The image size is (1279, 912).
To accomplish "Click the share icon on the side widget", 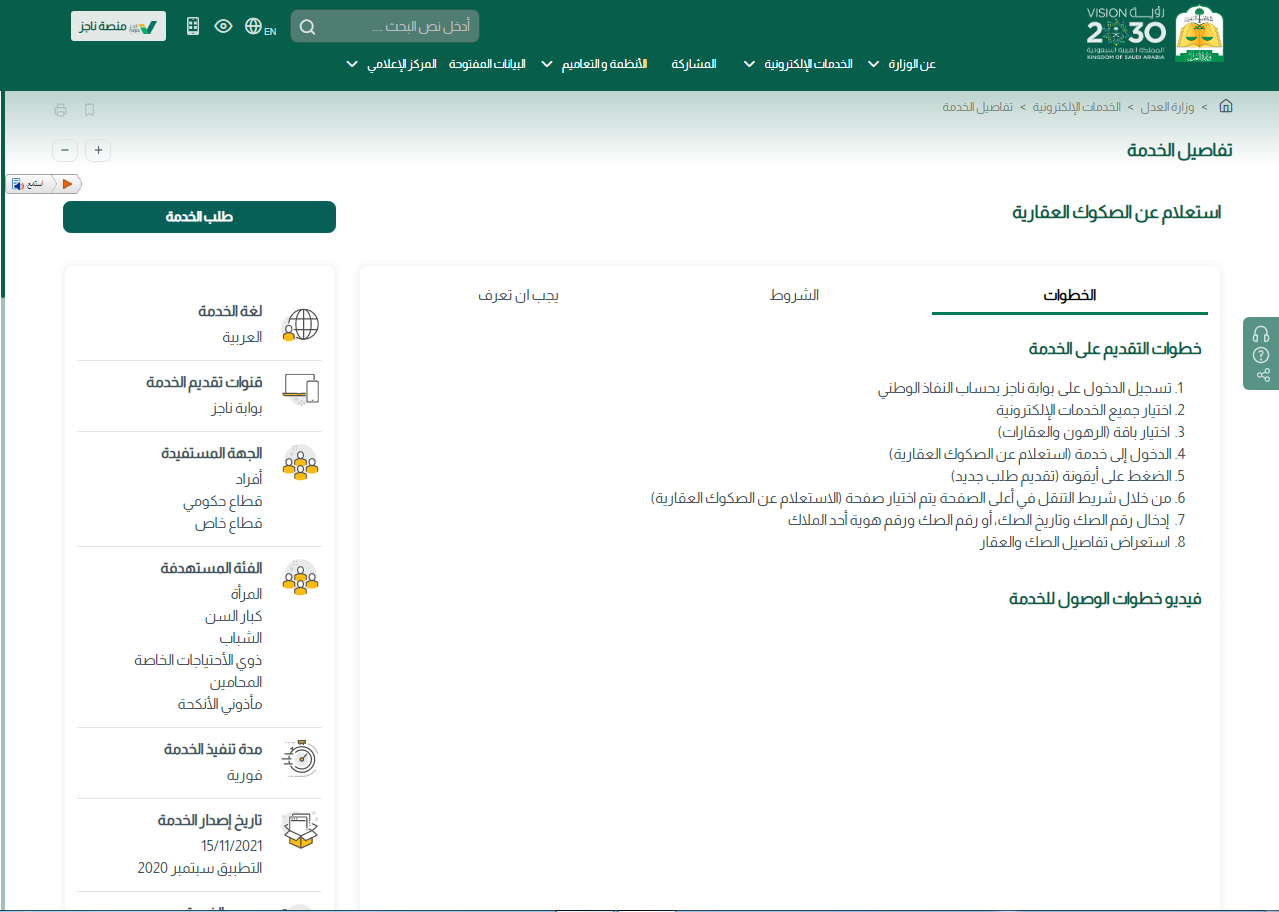I will click(1262, 375).
